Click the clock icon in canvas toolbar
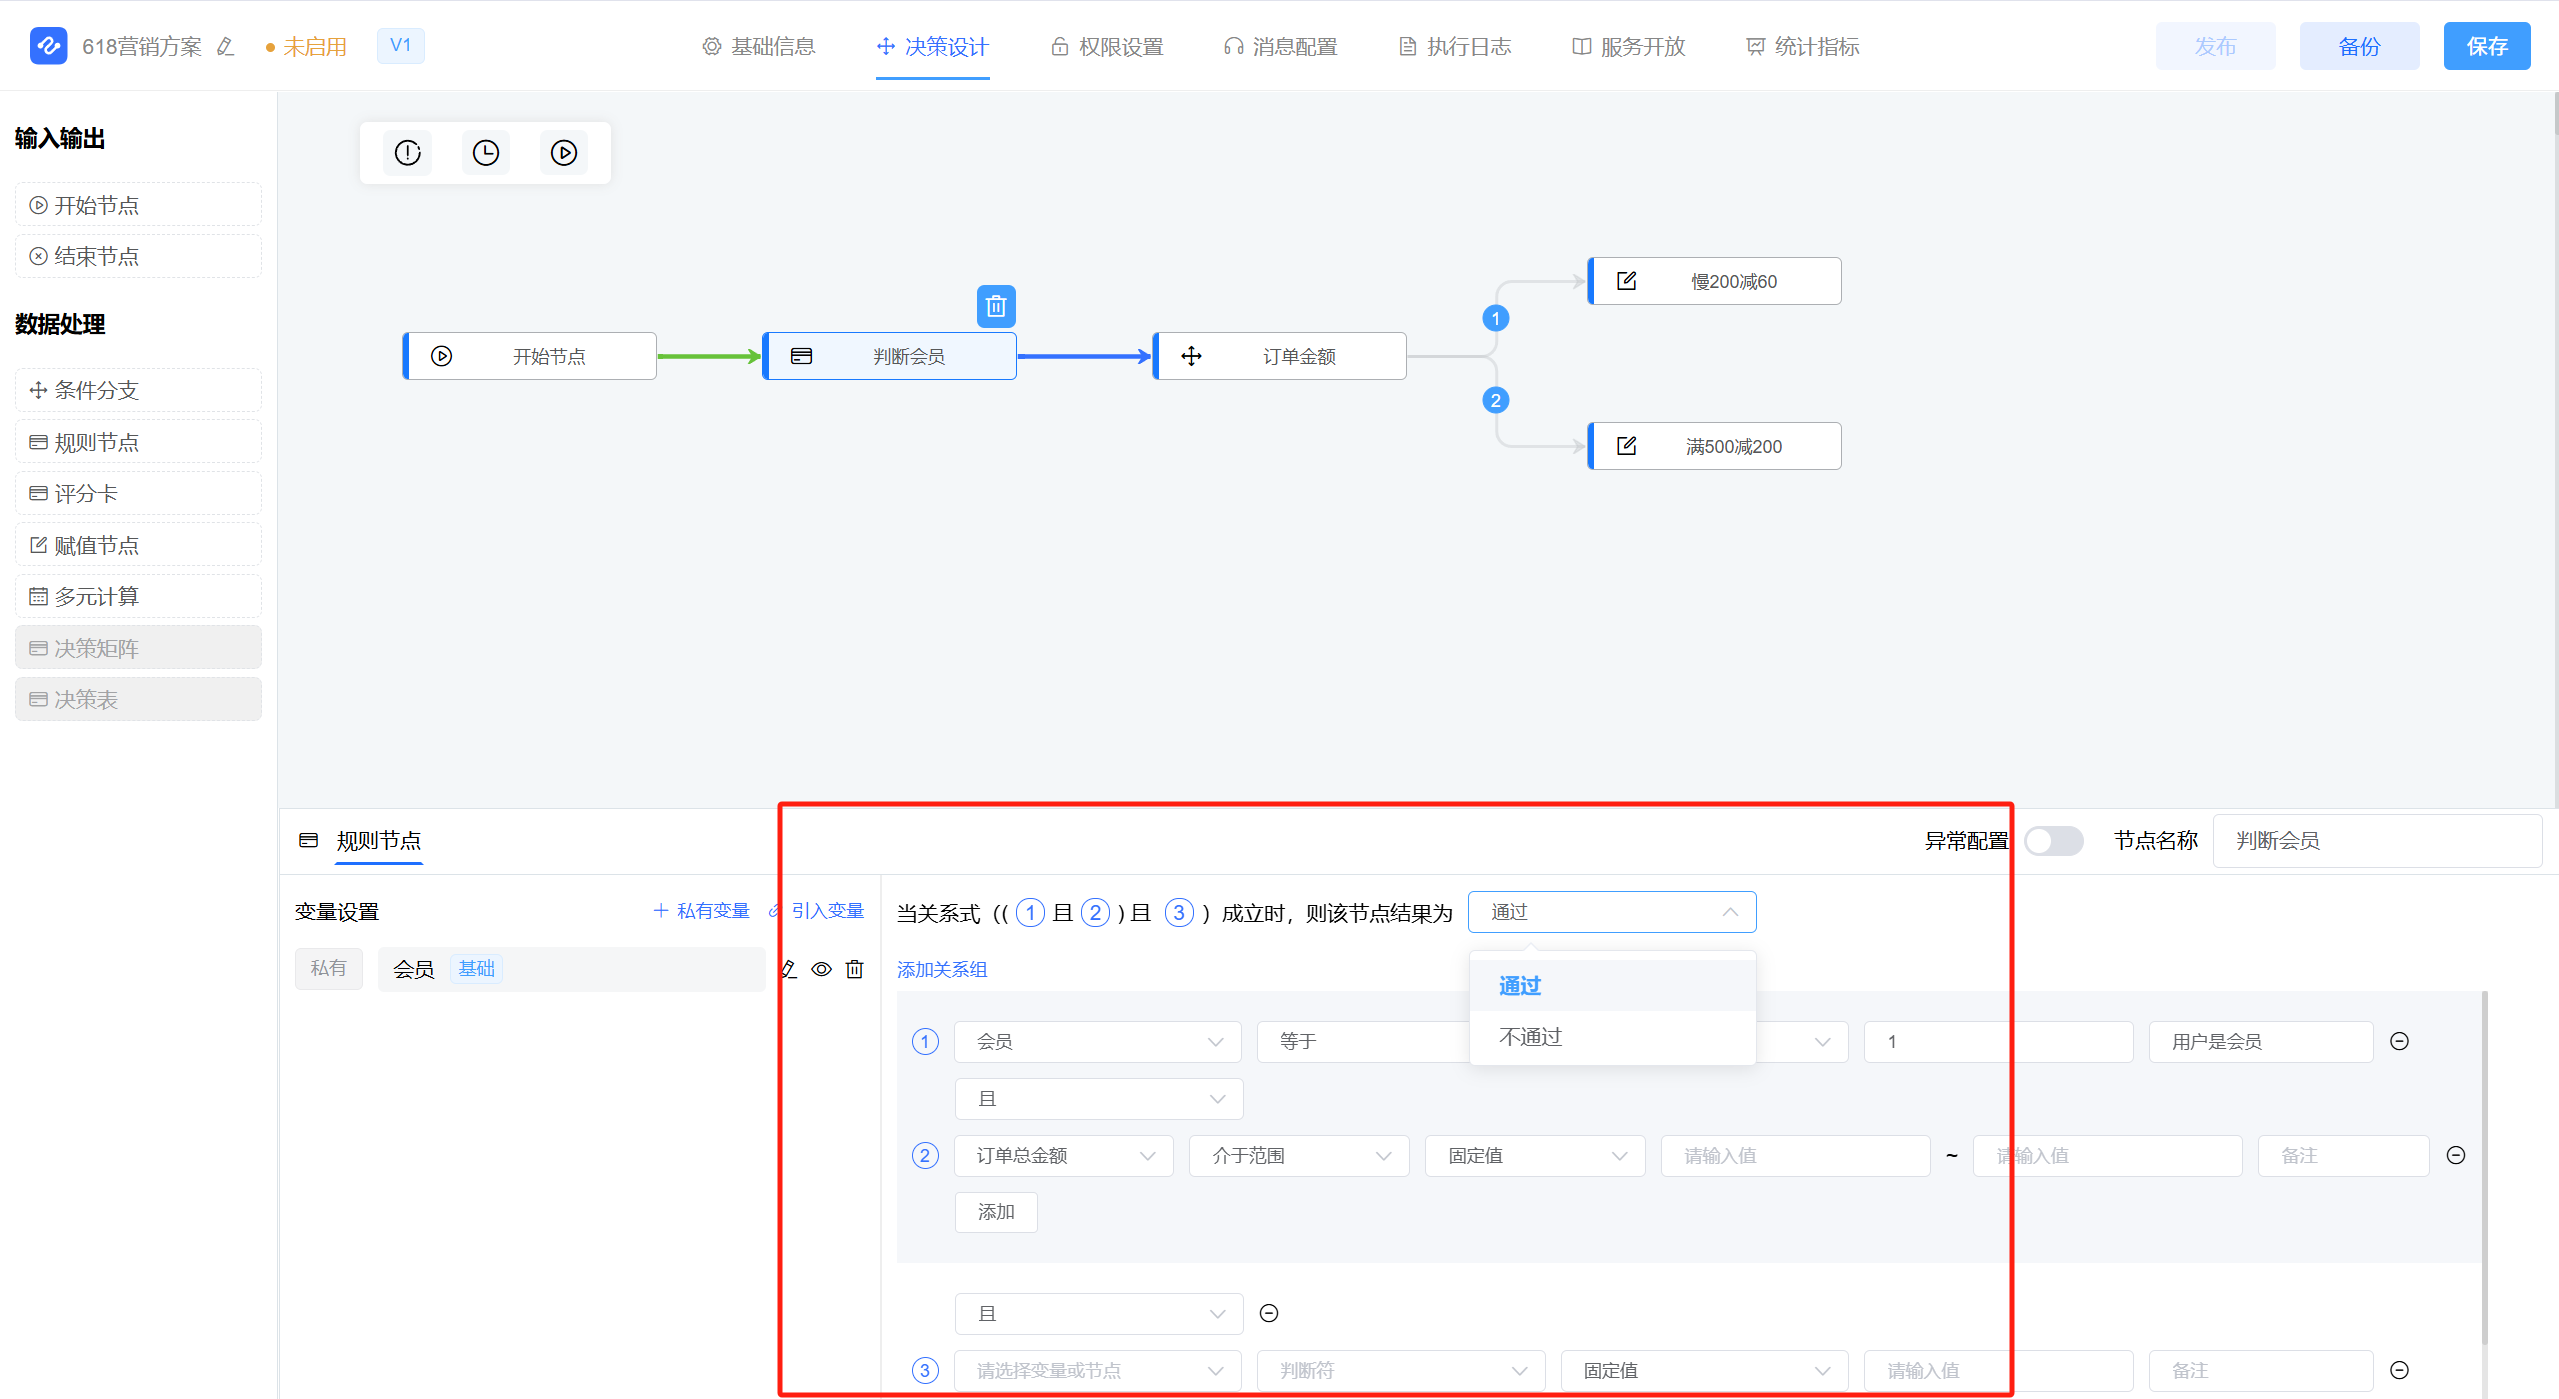Image resolution: width=2559 pixels, height=1399 pixels. pyautogui.click(x=486, y=153)
